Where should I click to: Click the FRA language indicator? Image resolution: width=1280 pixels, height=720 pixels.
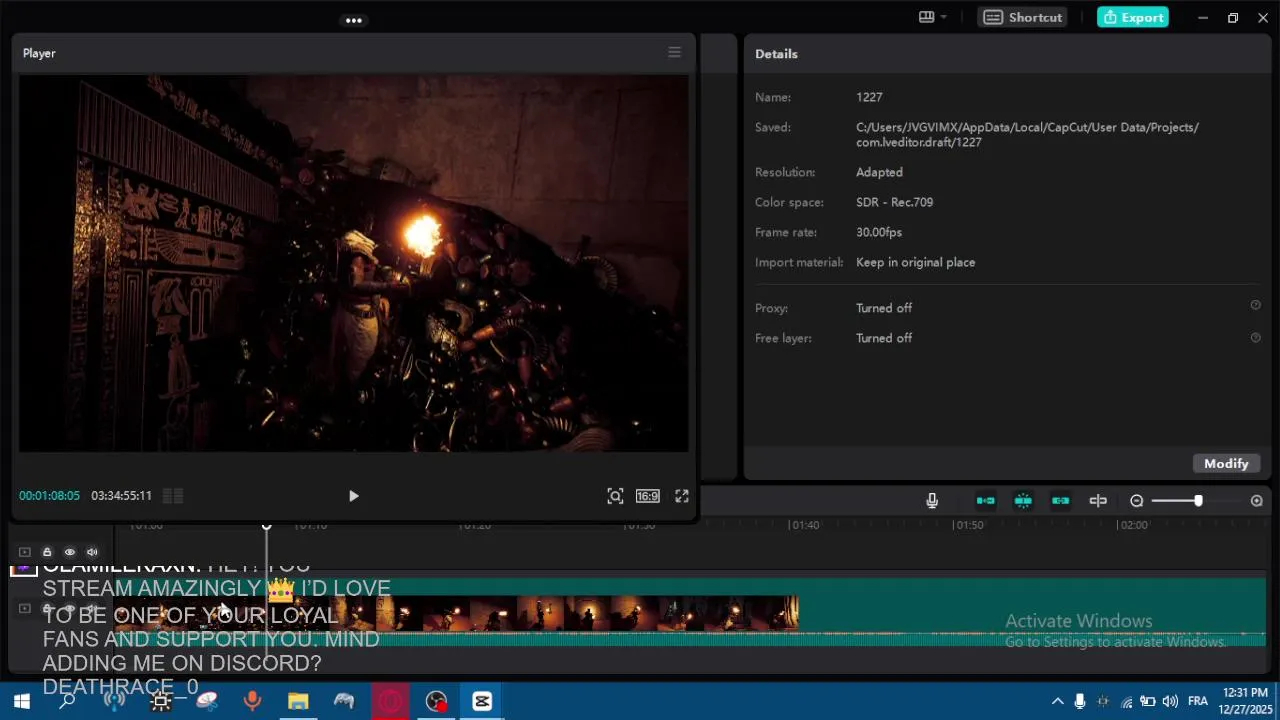[x=1197, y=701]
